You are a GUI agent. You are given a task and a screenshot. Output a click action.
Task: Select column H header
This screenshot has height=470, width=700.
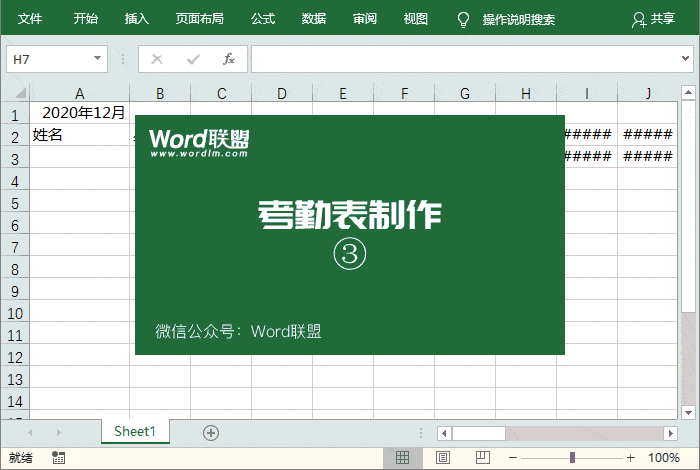click(x=526, y=93)
